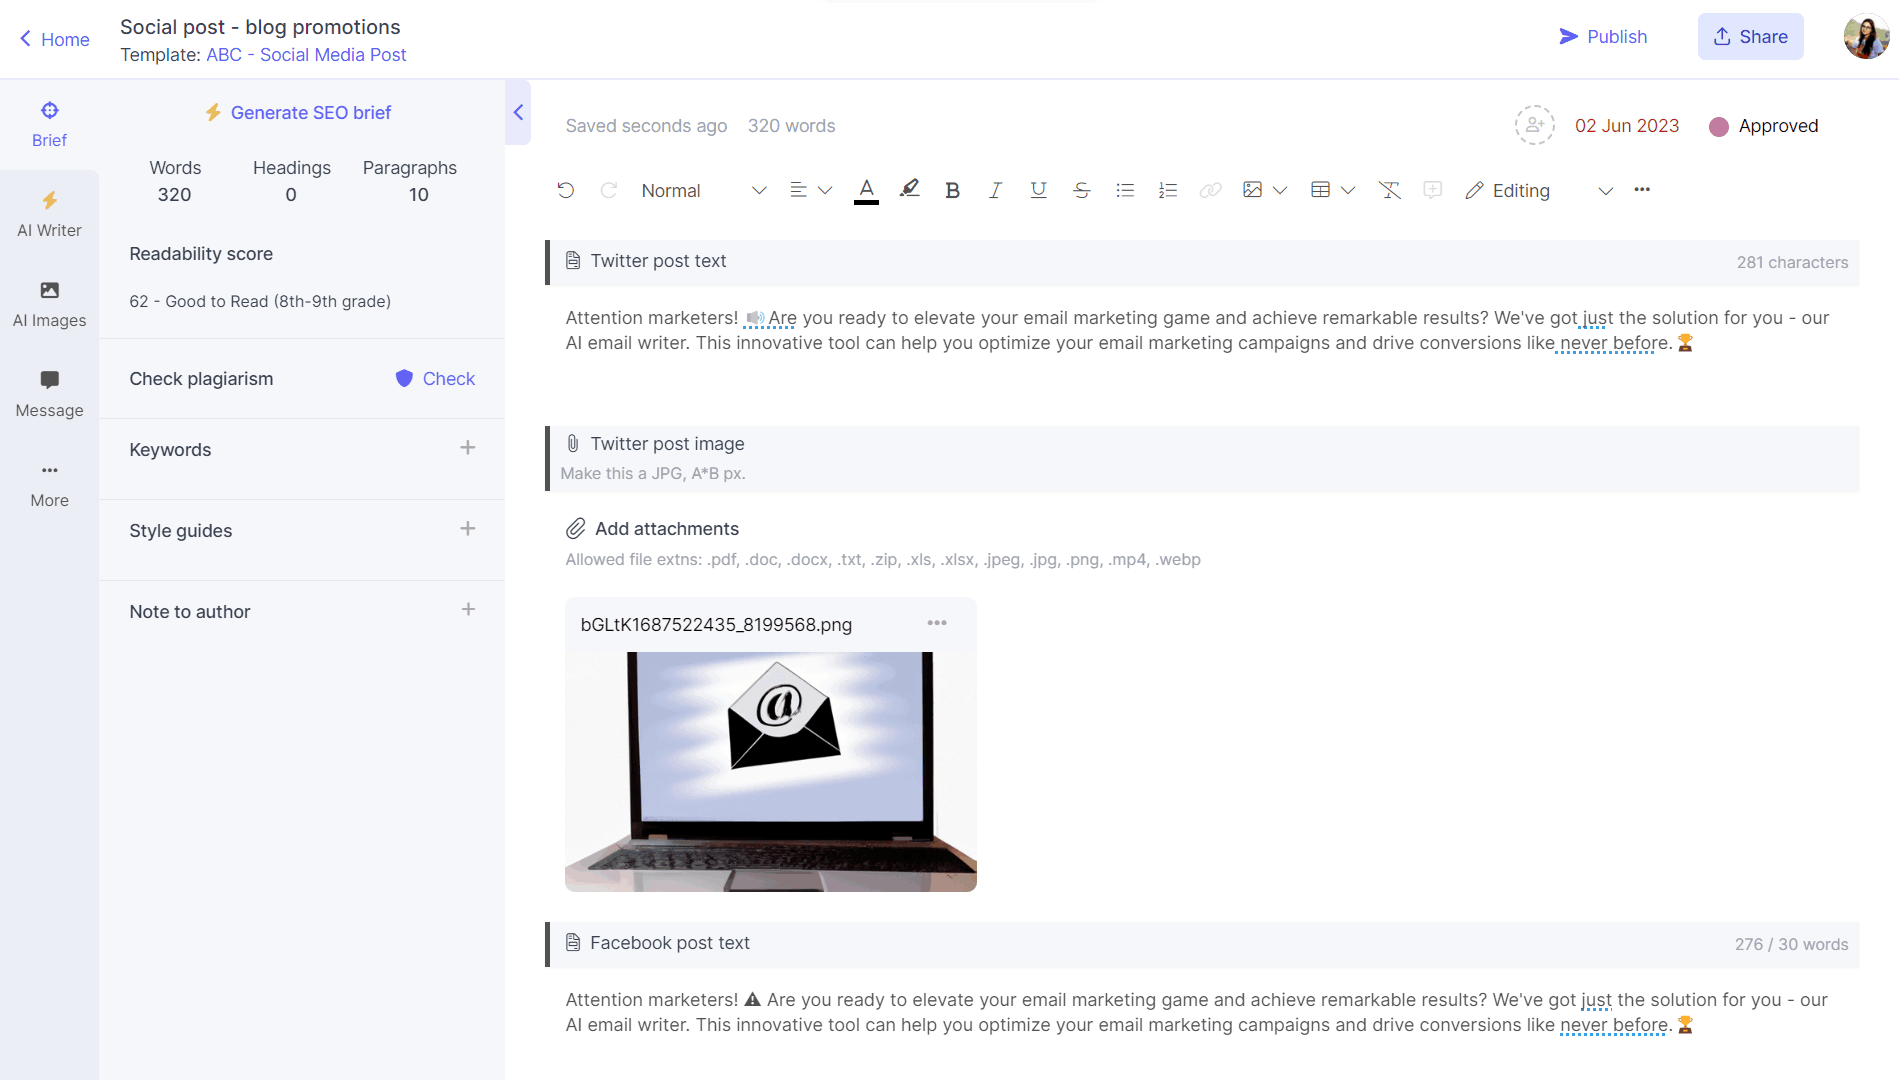Run the plagiarism Check

(435, 378)
